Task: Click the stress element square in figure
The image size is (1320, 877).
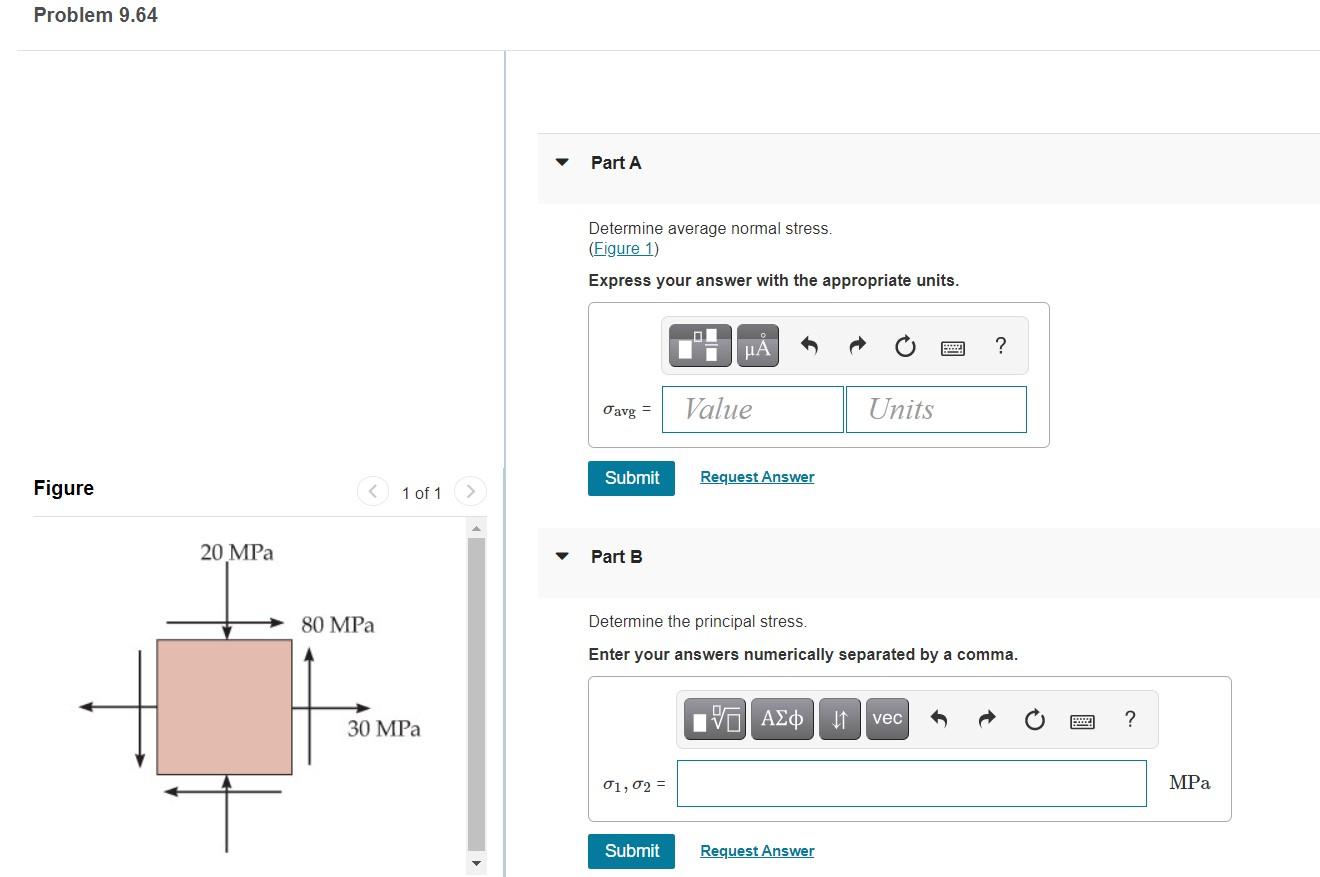Action: [224, 707]
